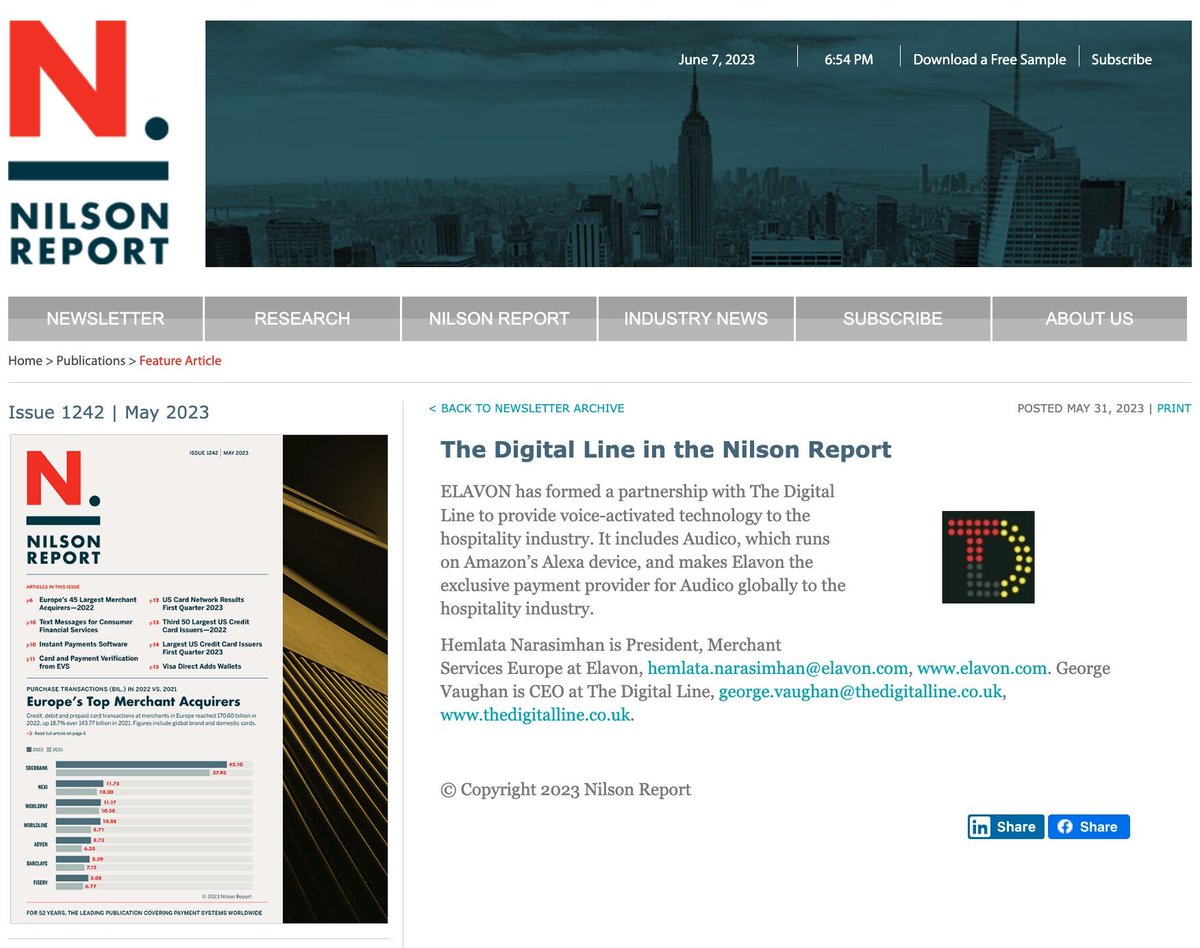Open the Industry News menu
The width and height of the screenshot is (1200, 948).
pos(696,319)
